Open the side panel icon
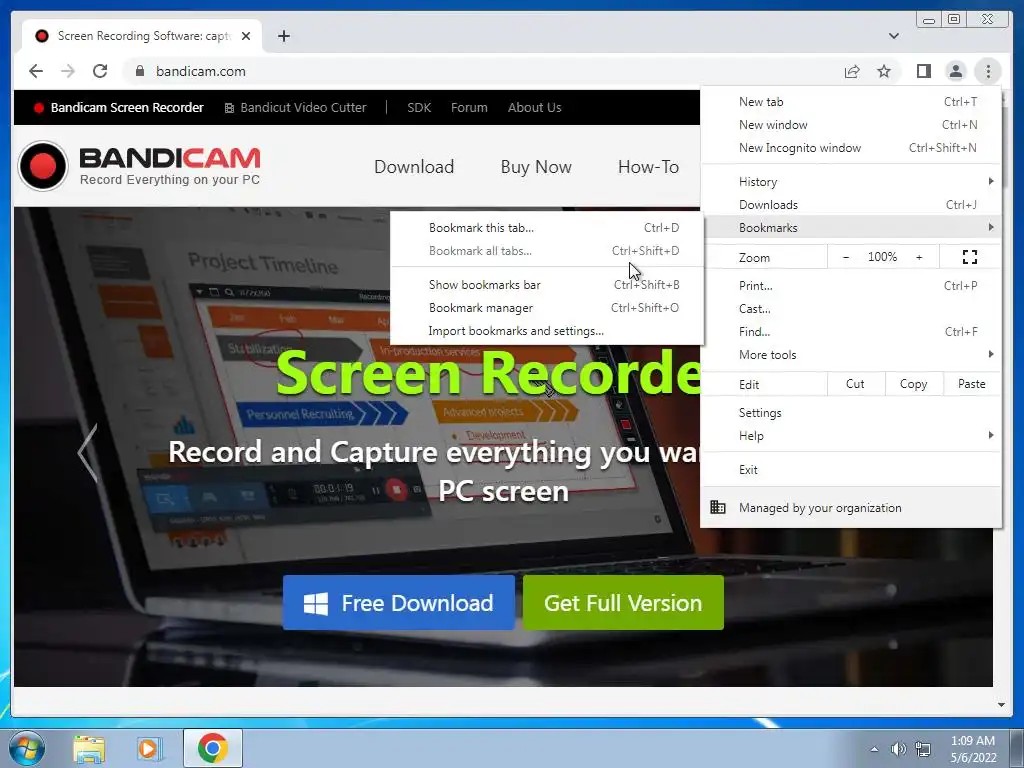The height and width of the screenshot is (768, 1024). (x=923, y=71)
